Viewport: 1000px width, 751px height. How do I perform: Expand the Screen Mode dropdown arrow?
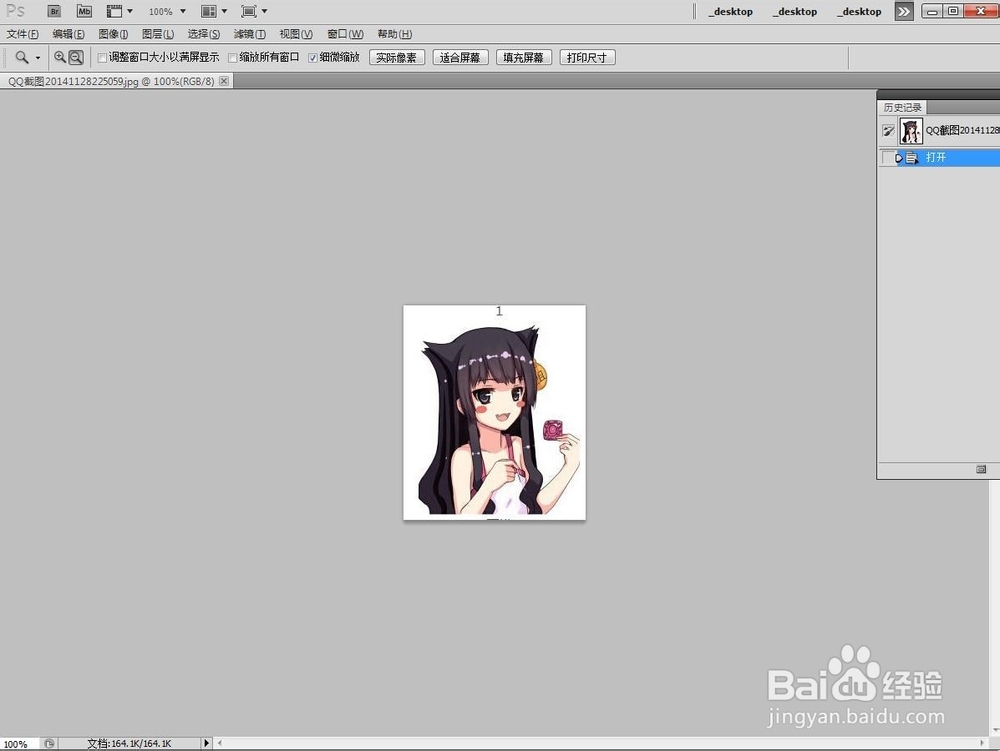click(264, 11)
